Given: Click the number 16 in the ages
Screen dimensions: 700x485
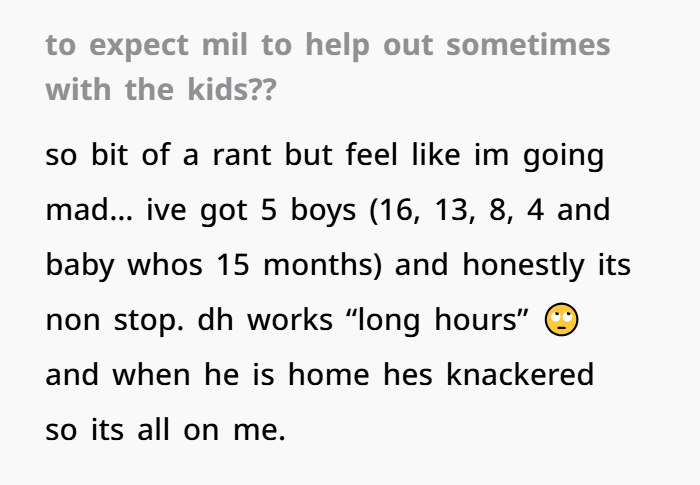Looking at the screenshot, I should [399, 210].
